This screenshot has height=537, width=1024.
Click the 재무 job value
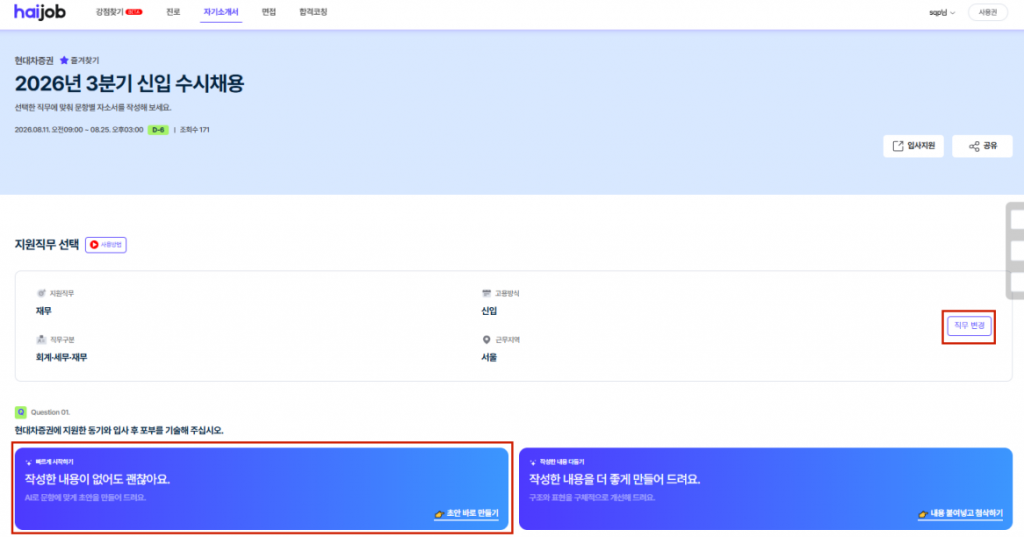coord(44,311)
